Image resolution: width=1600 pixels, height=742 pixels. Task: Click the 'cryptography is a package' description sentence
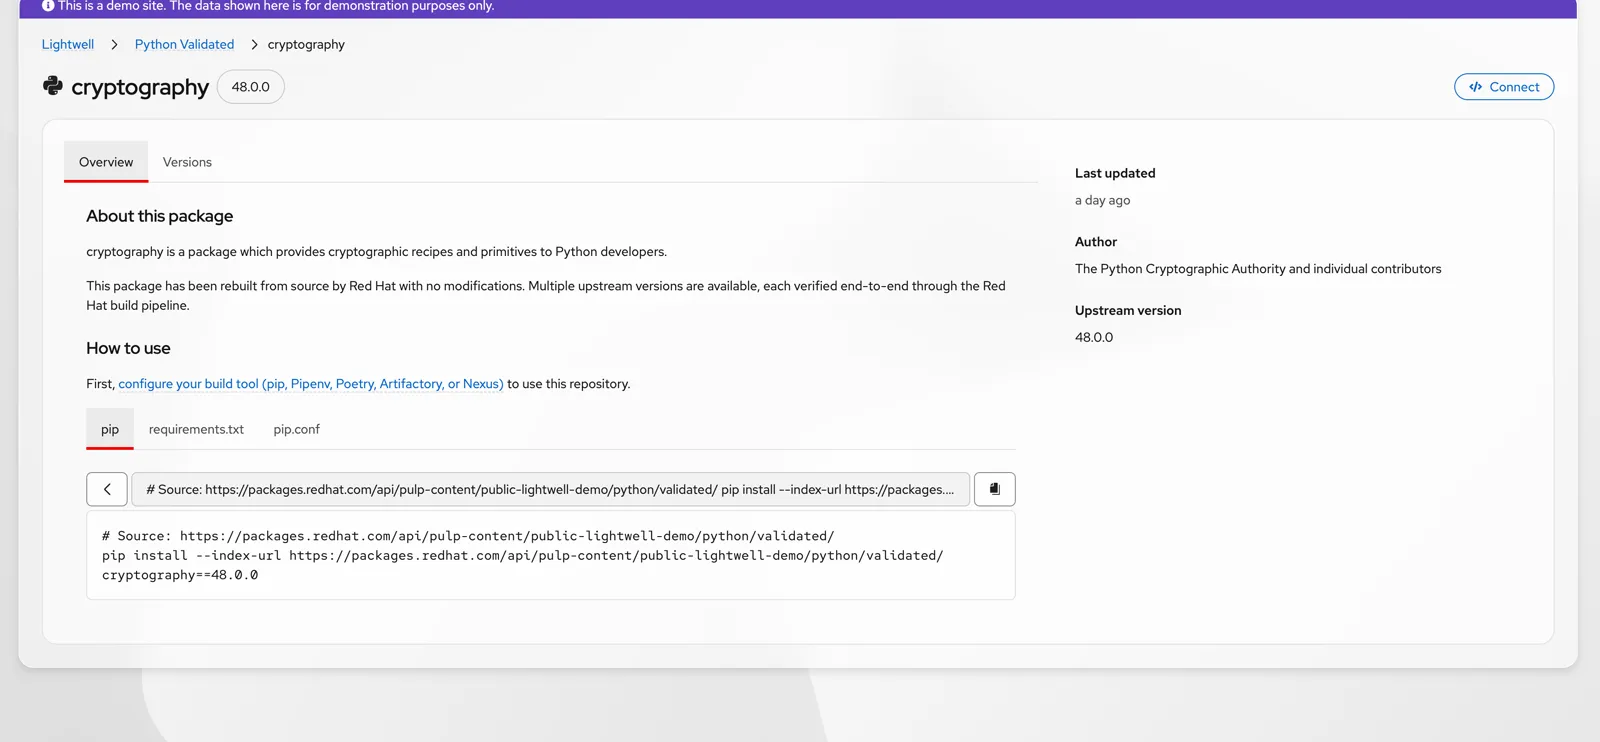[x=377, y=252]
